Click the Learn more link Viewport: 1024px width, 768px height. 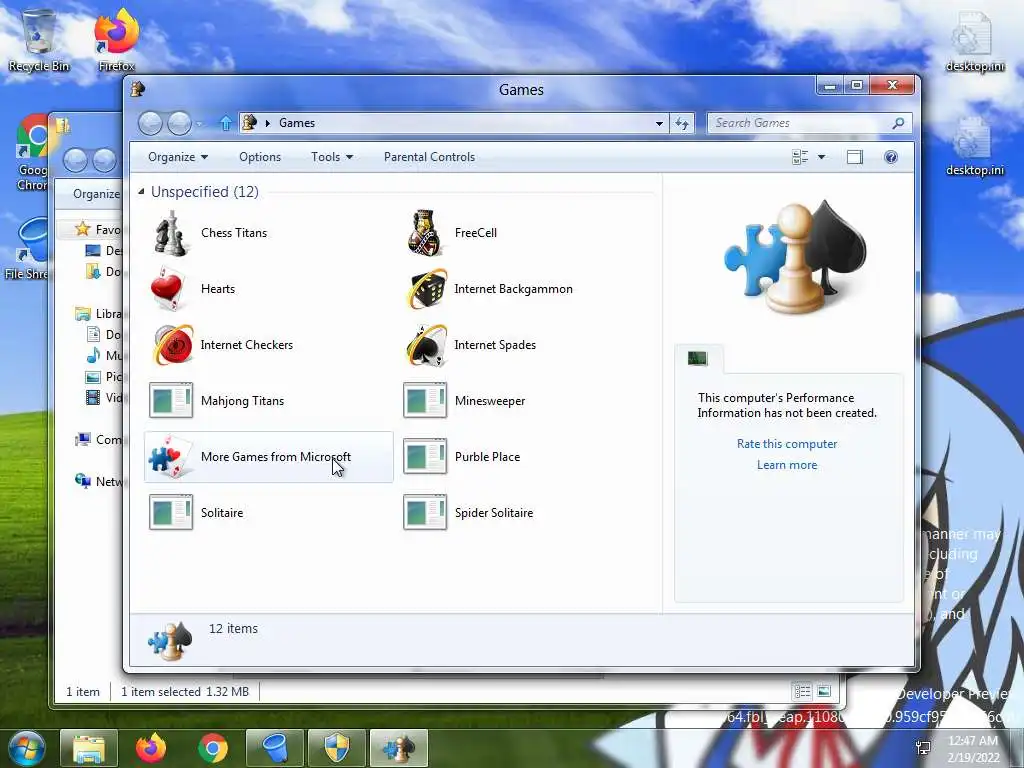[x=787, y=465]
